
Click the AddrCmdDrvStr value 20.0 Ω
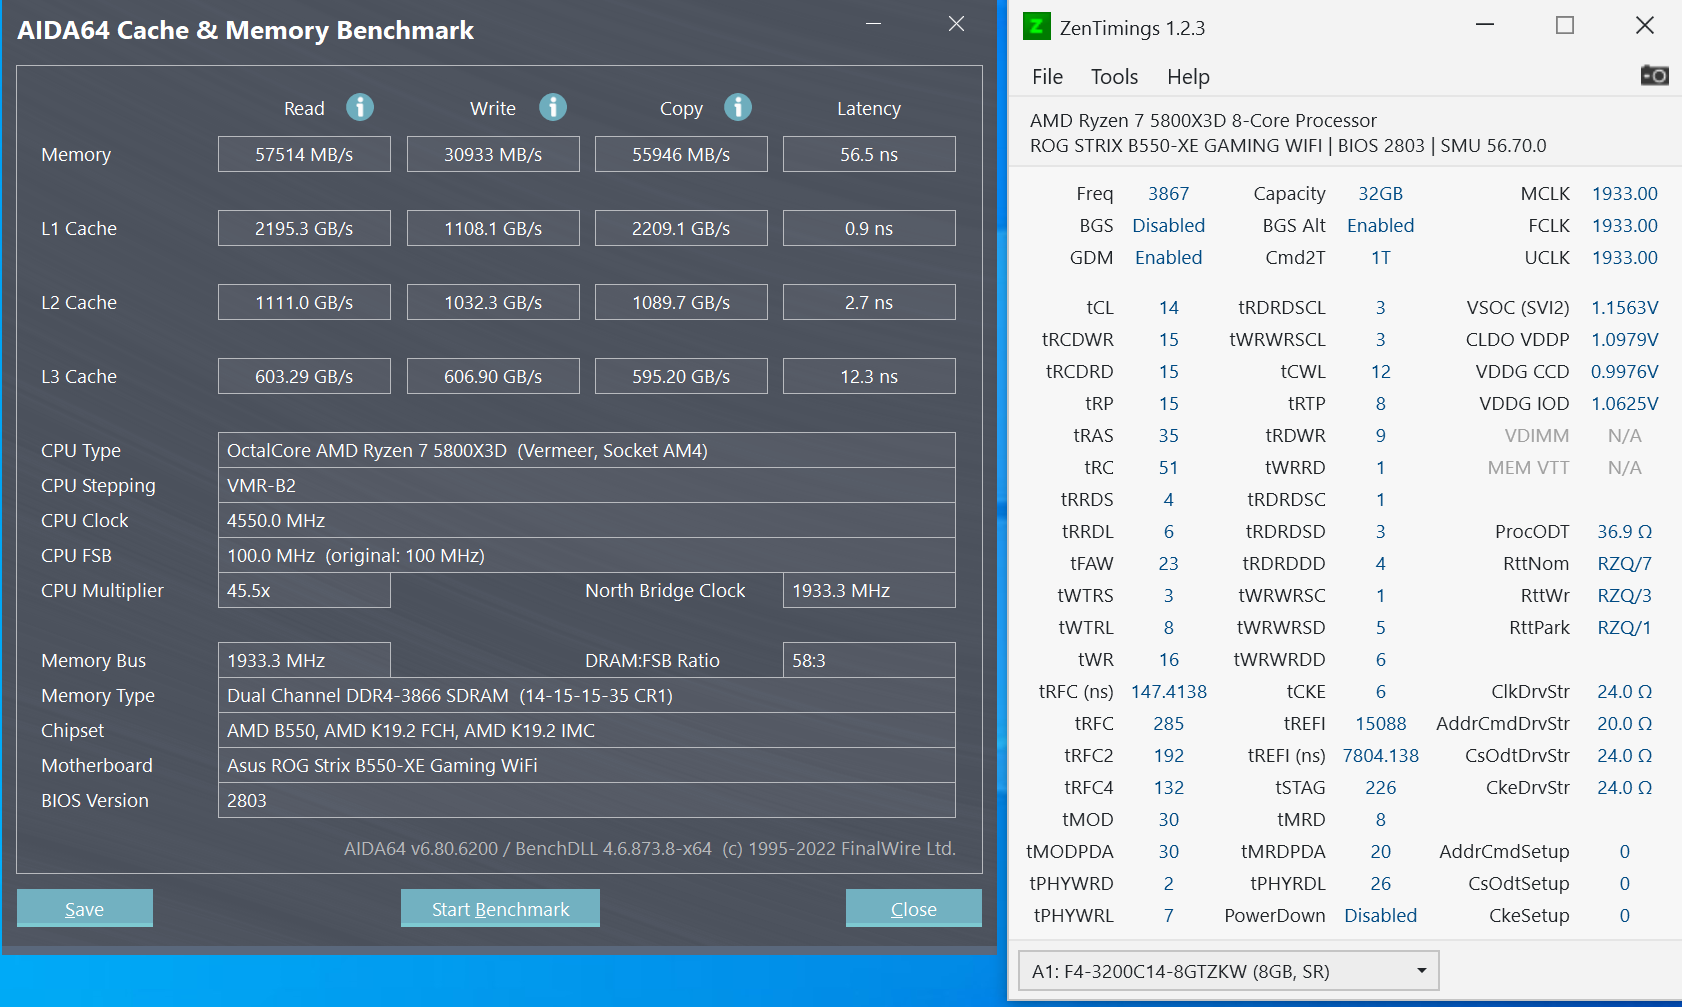1624,723
